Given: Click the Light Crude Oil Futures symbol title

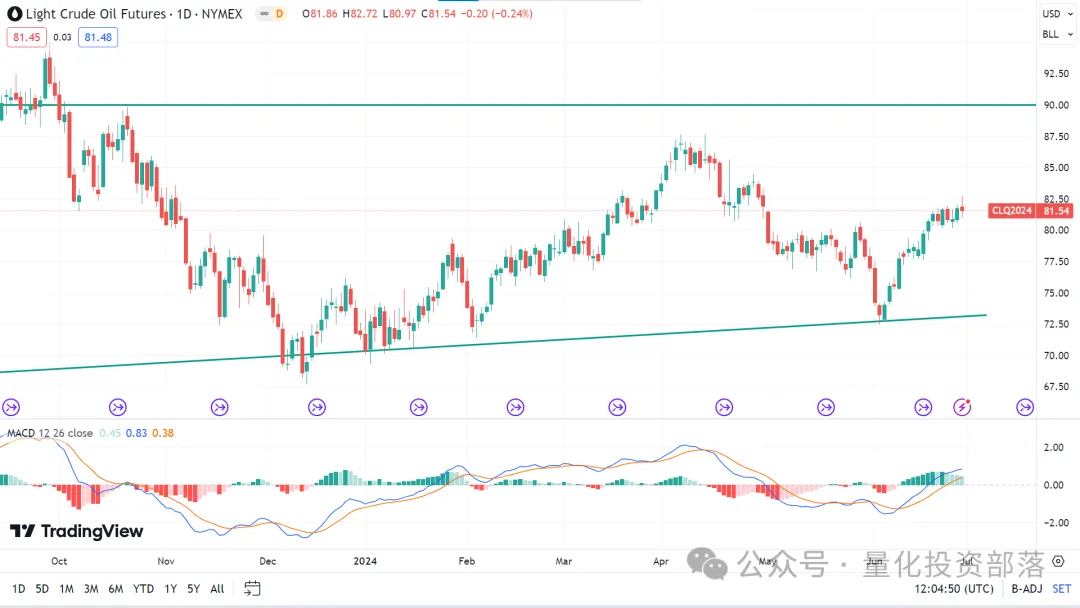Looking at the screenshot, I should (134, 14).
